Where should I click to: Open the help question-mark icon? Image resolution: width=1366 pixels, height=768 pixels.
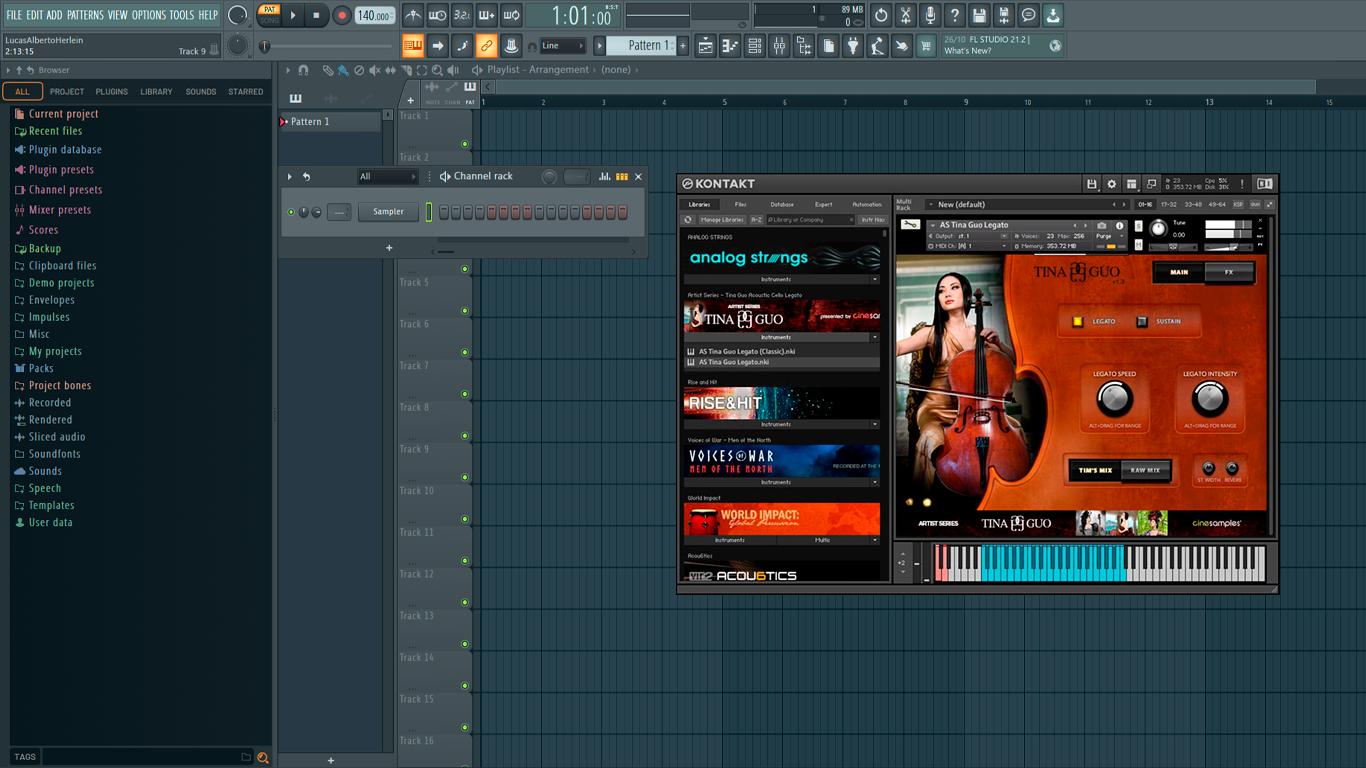[x=955, y=15]
